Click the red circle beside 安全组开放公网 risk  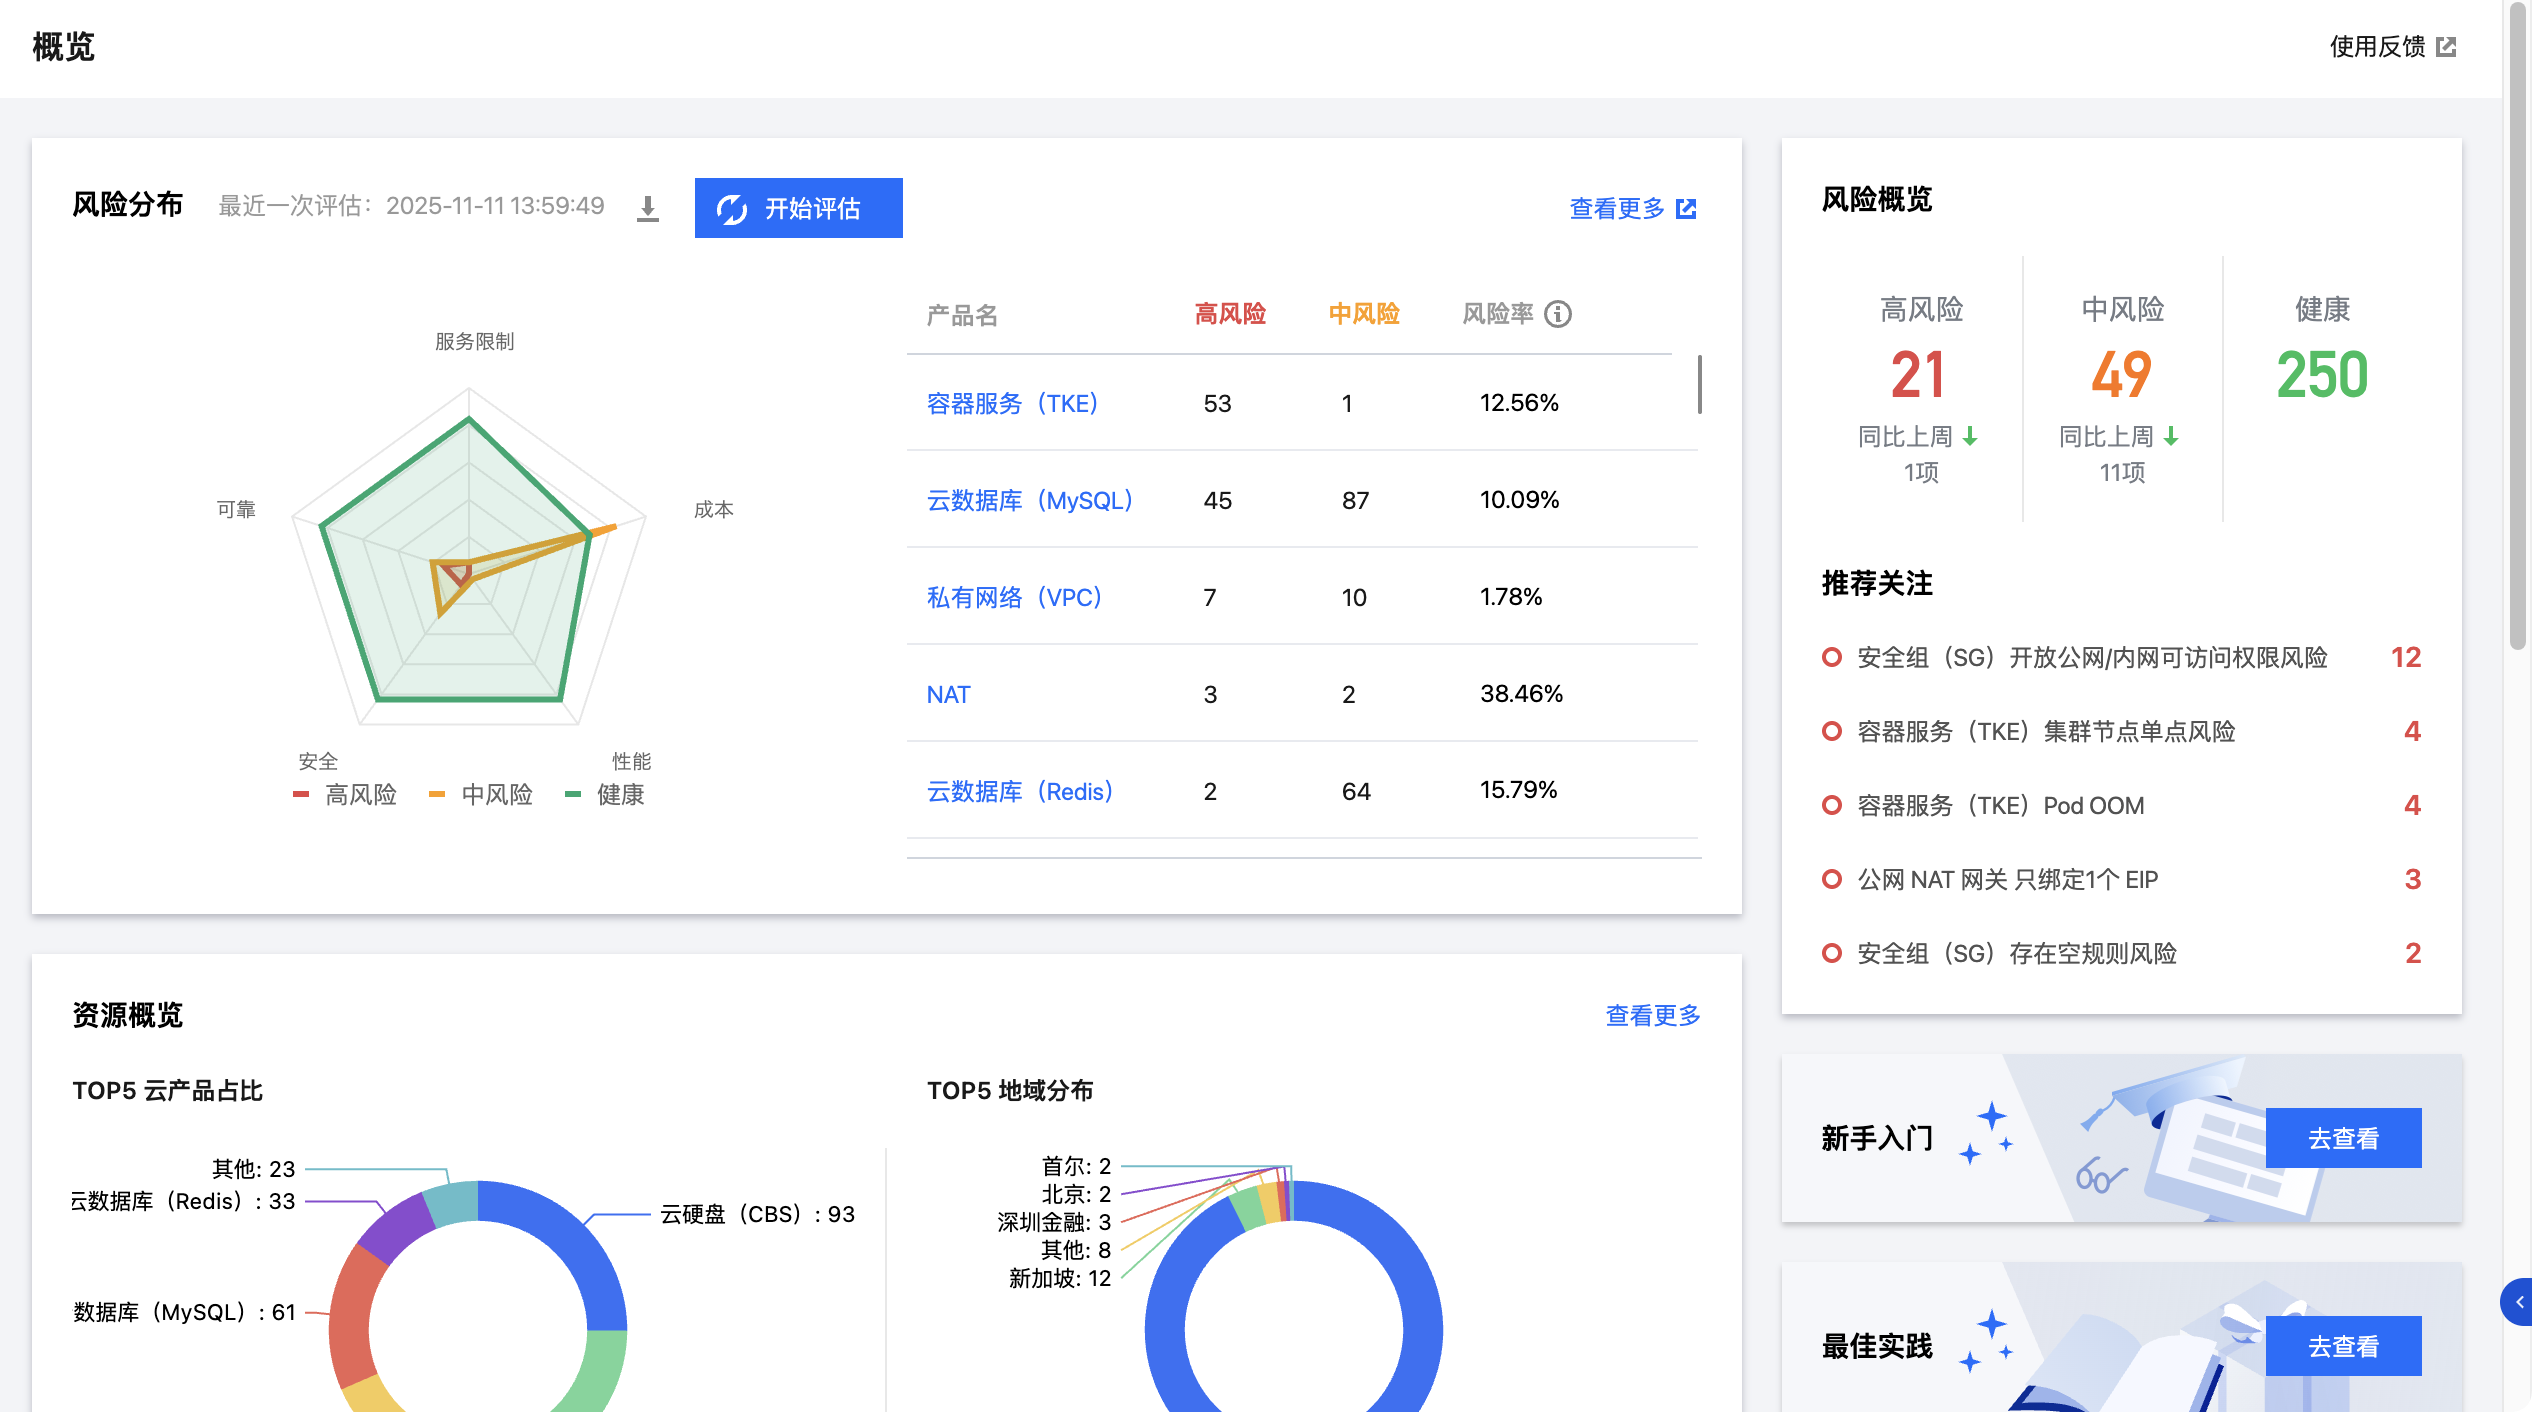coord(1832,657)
